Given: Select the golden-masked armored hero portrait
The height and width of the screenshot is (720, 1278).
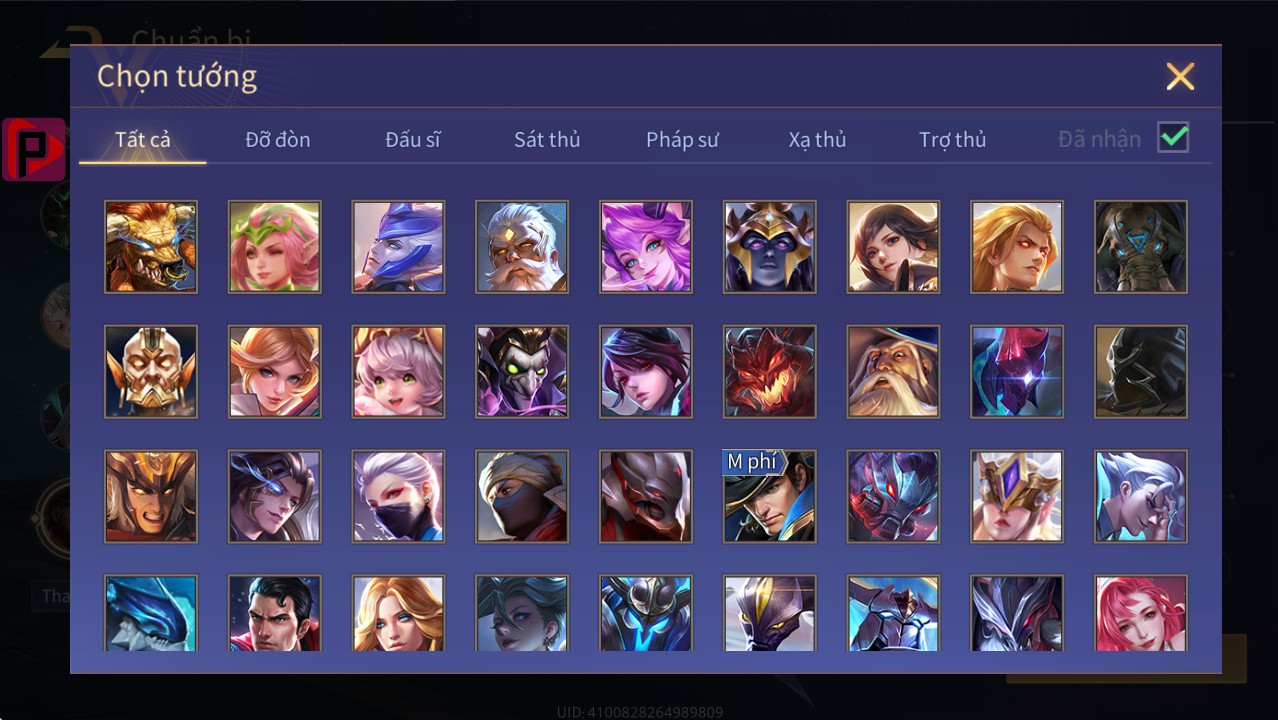Looking at the screenshot, I should [151, 372].
